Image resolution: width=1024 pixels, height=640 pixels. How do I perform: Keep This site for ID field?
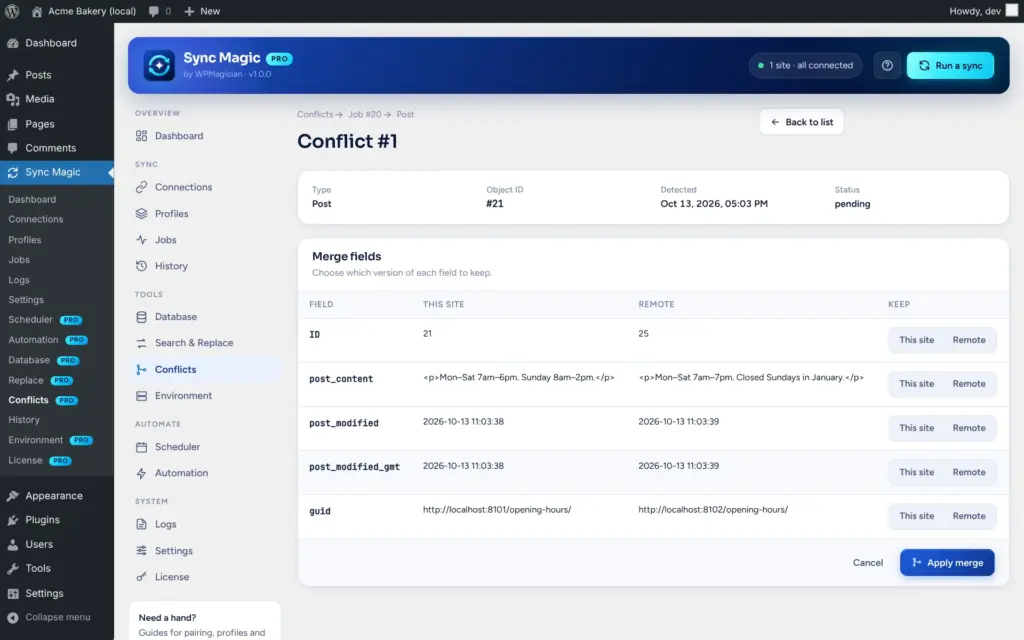pos(916,340)
